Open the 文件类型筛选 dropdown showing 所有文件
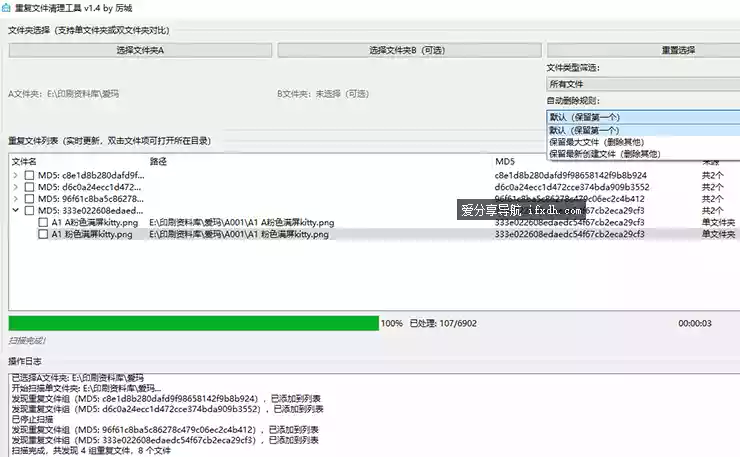Screen dimensions: 740x457 pyautogui.click(x=642, y=84)
